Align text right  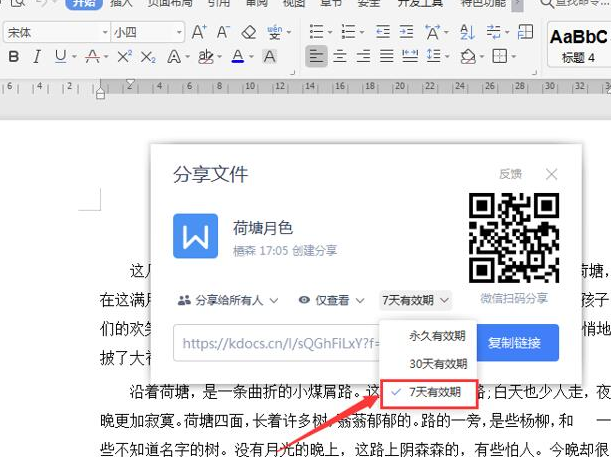pos(363,57)
